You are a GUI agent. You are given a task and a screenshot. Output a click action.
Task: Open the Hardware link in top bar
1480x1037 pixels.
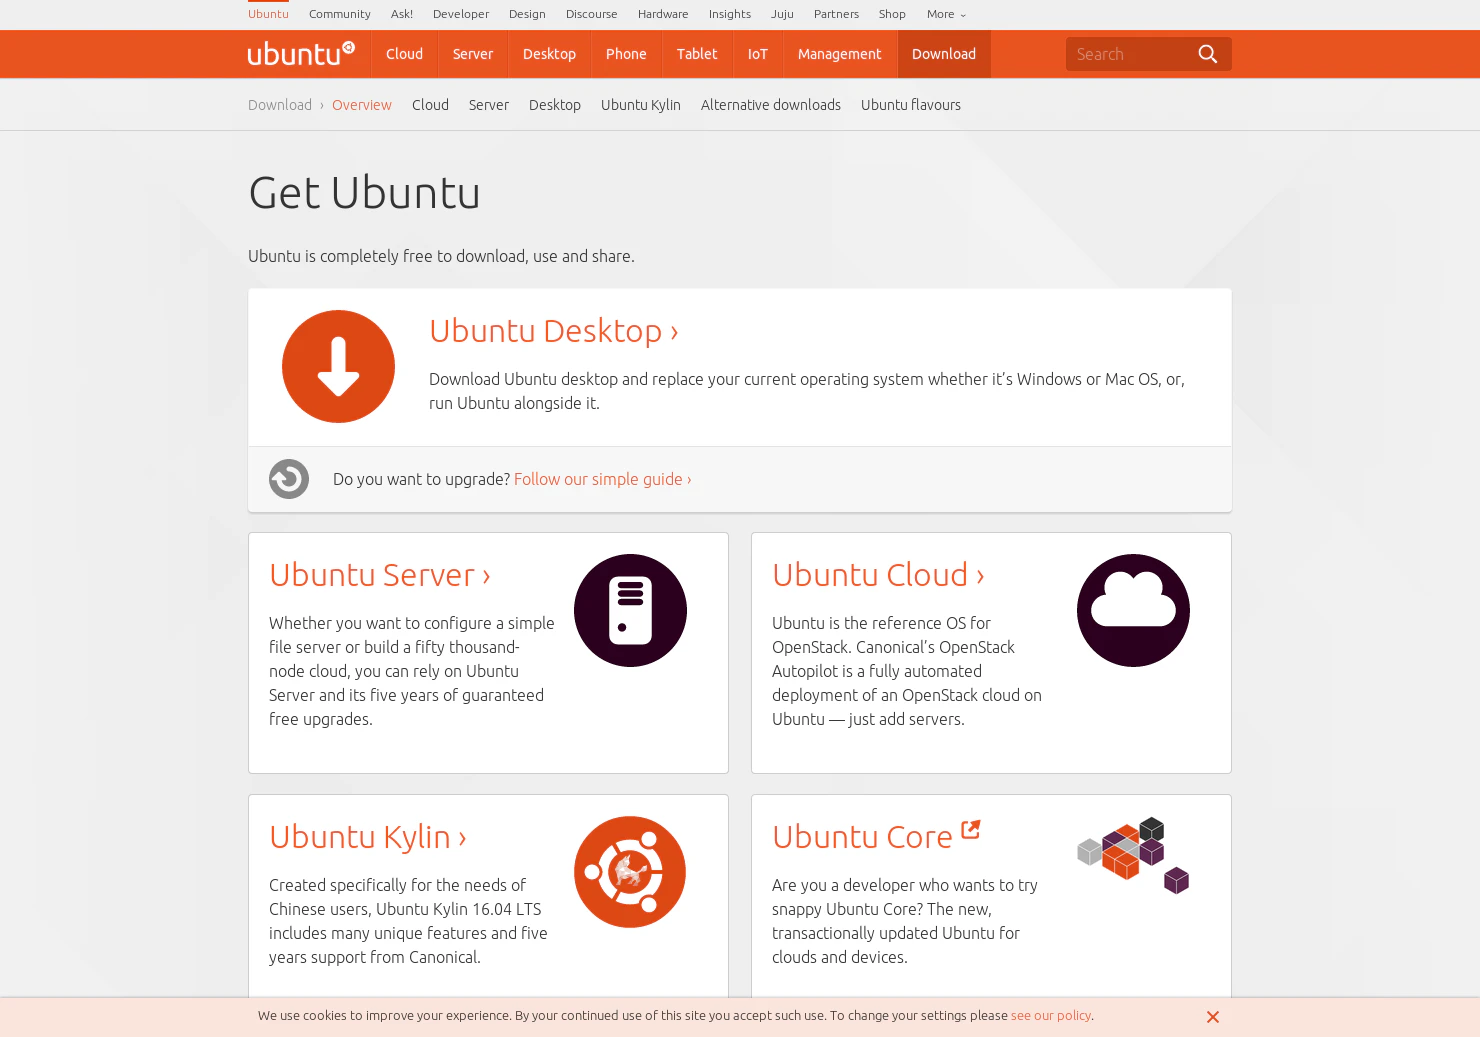[663, 14]
